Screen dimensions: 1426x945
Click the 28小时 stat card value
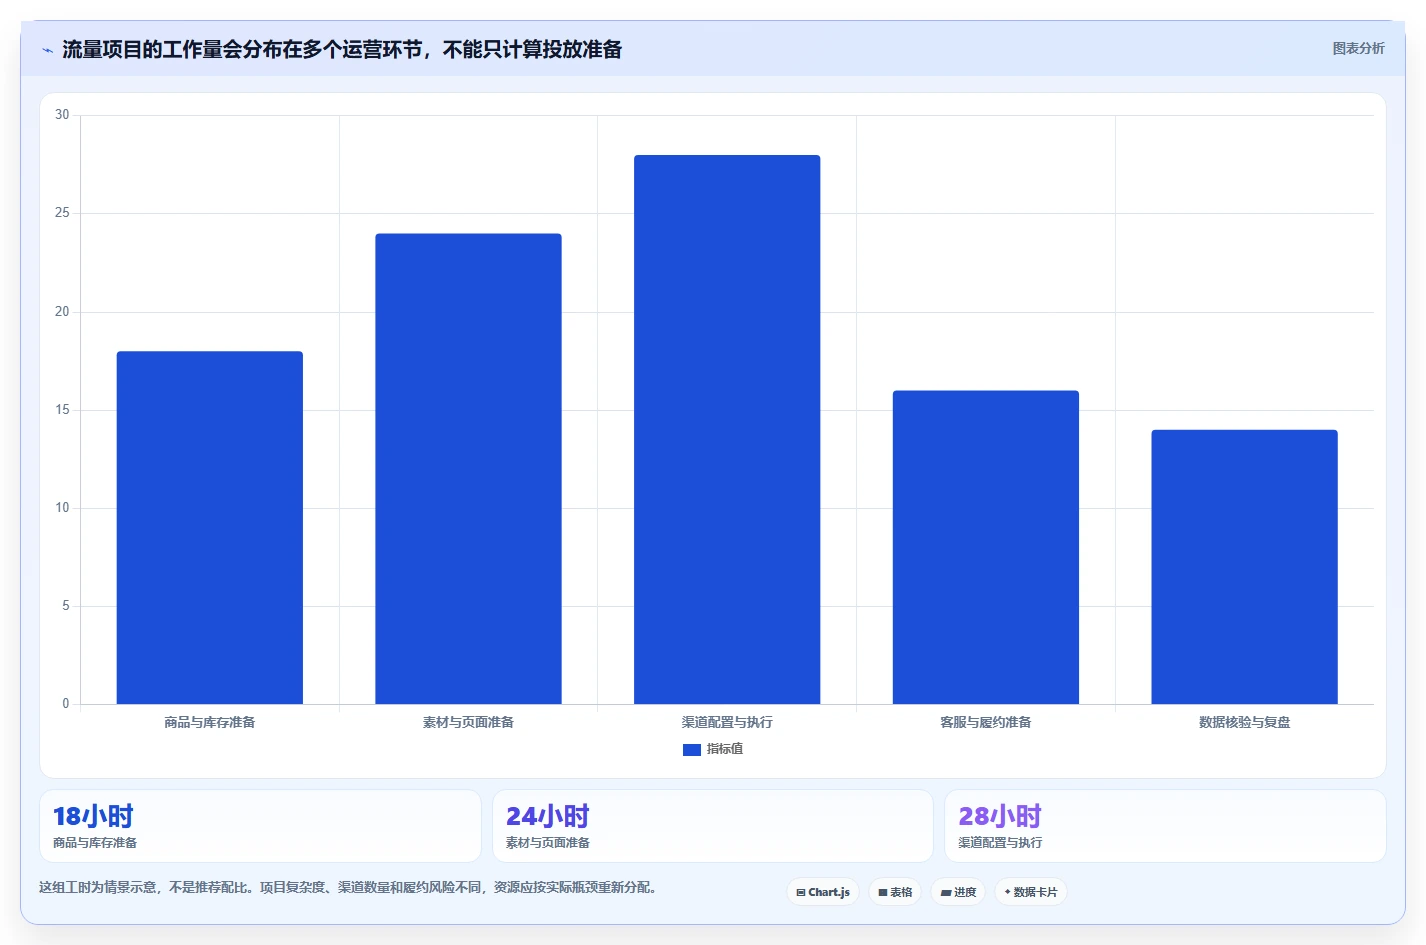pyautogui.click(x=1000, y=816)
